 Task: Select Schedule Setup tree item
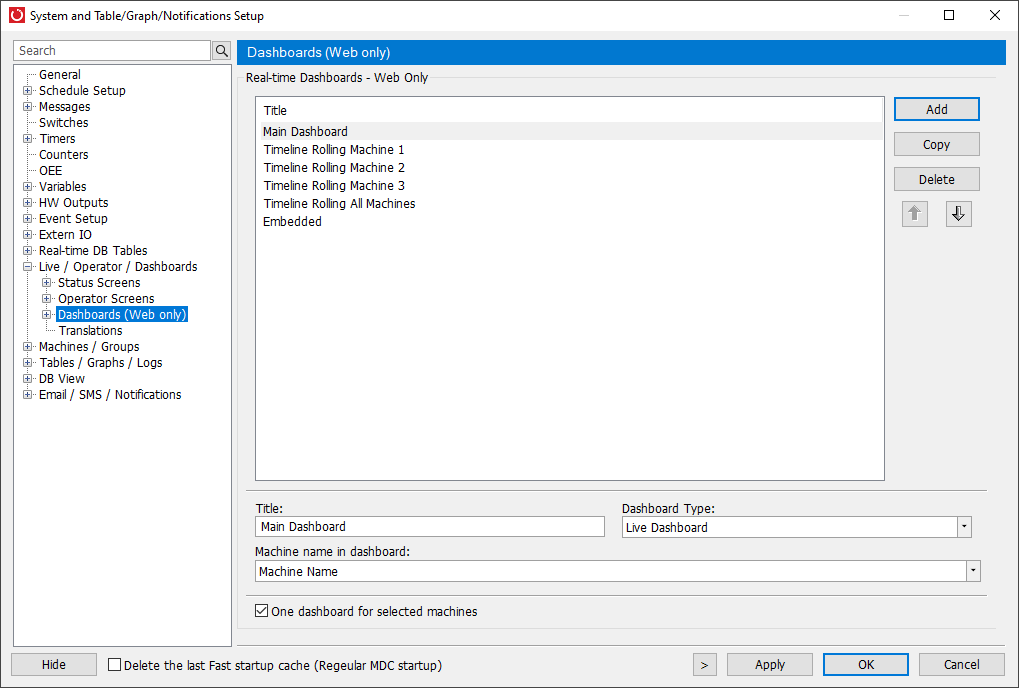(82, 90)
